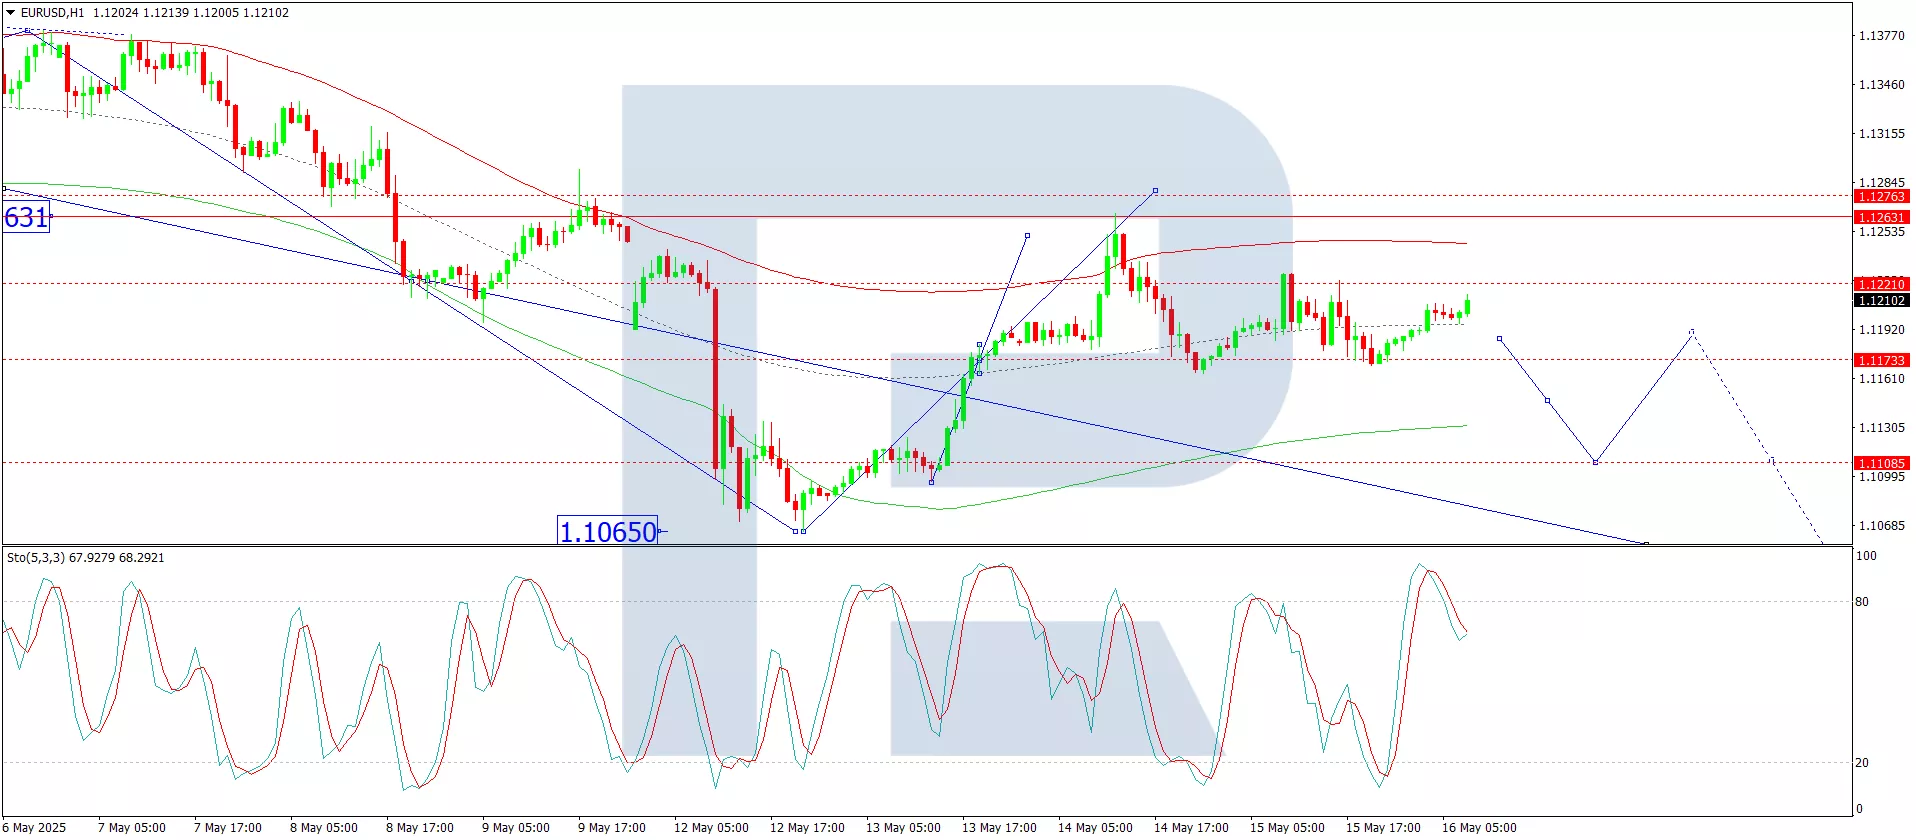Select the trend line anchor above 1.12763 line
Screen dimensions: 1916x840
point(1155,190)
